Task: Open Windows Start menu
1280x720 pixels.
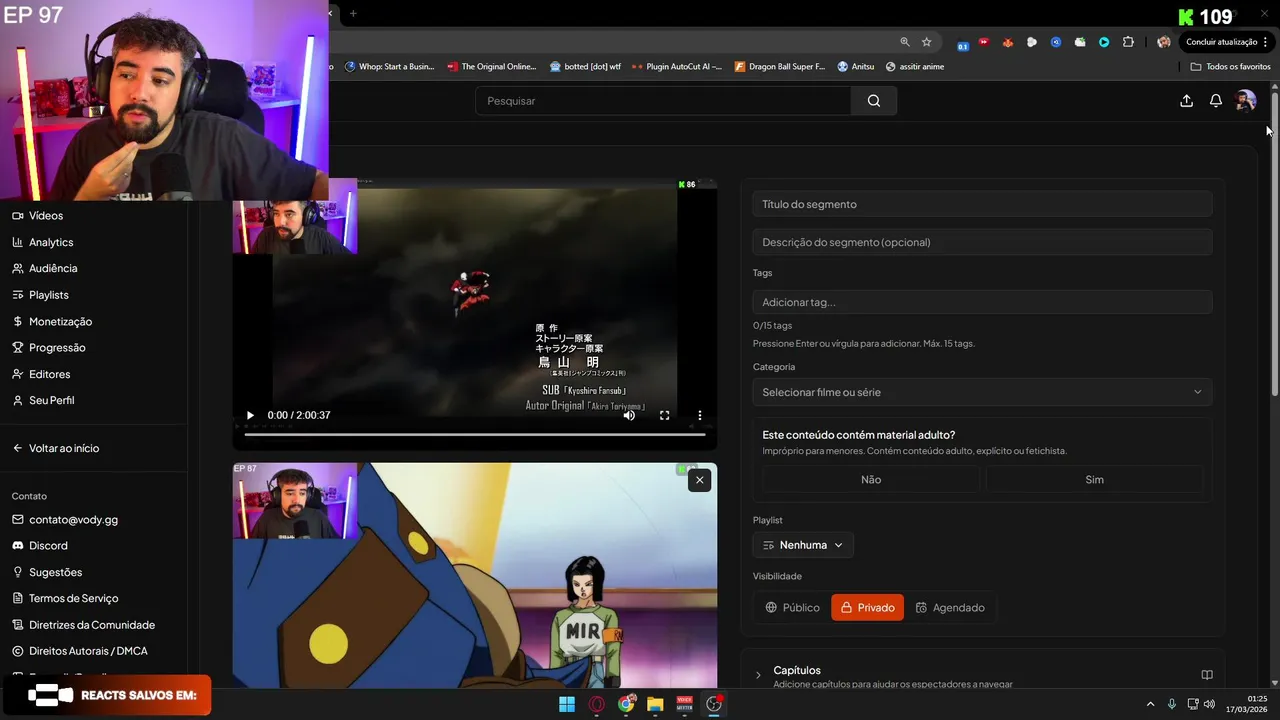Action: pyautogui.click(x=567, y=704)
